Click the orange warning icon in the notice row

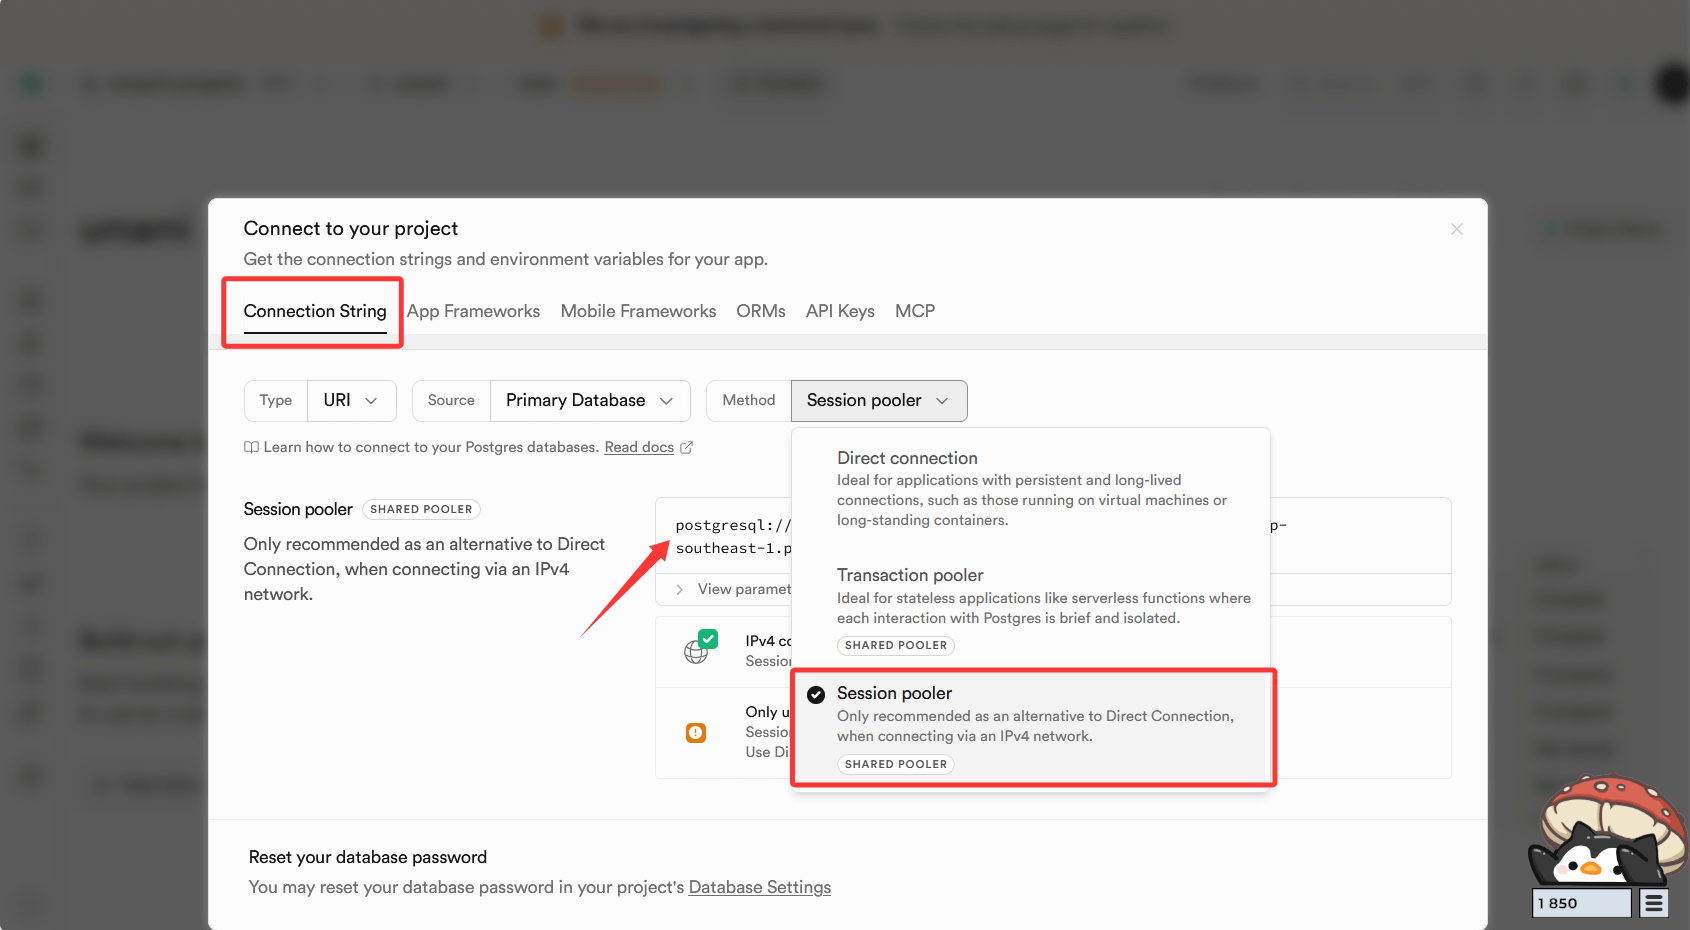click(696, 733)
